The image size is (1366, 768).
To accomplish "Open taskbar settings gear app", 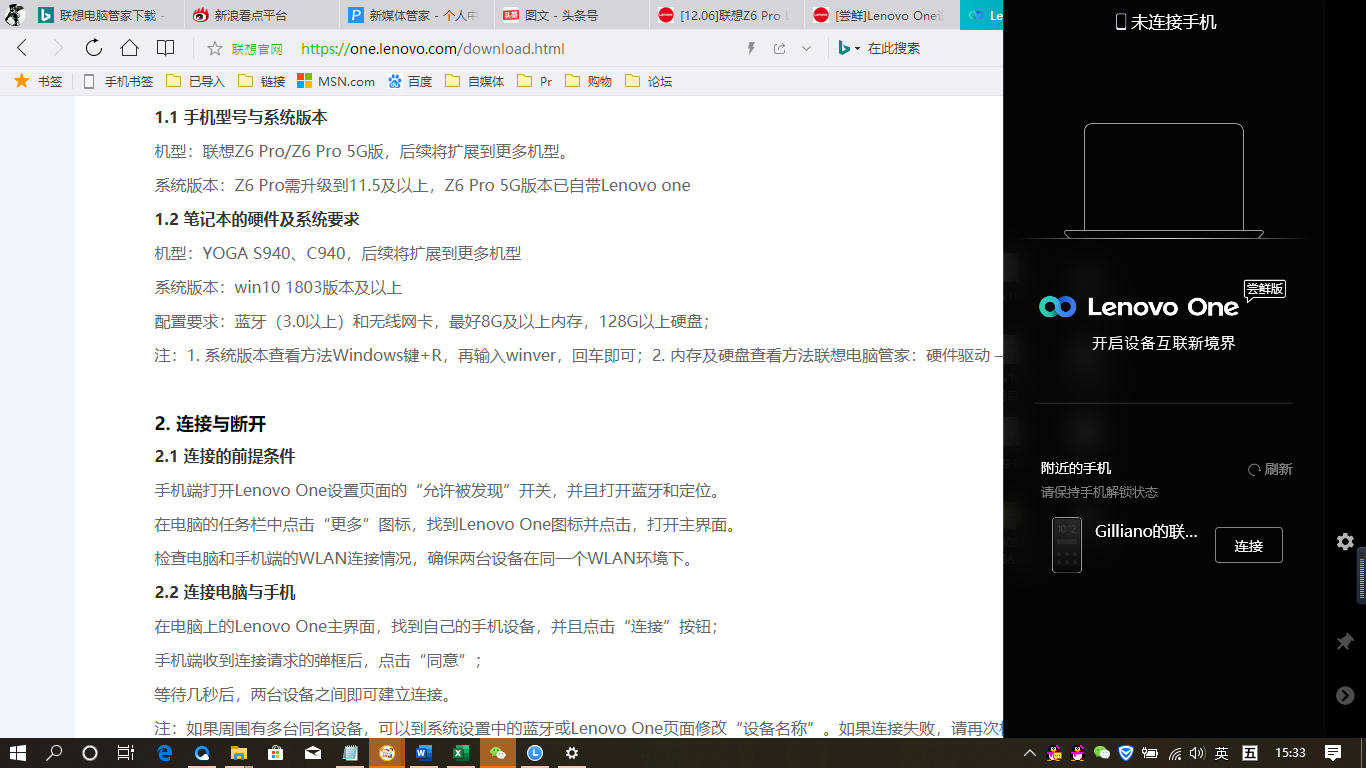I will click(x=571, y=753).
